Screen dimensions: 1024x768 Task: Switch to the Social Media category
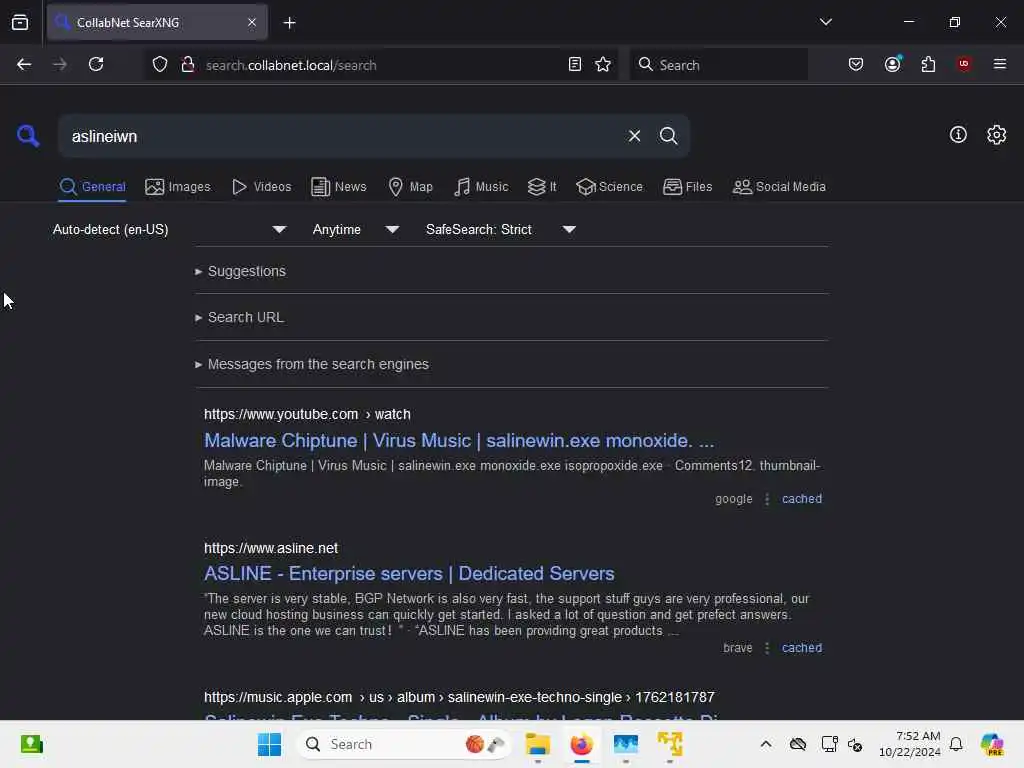tap(779, 187)
